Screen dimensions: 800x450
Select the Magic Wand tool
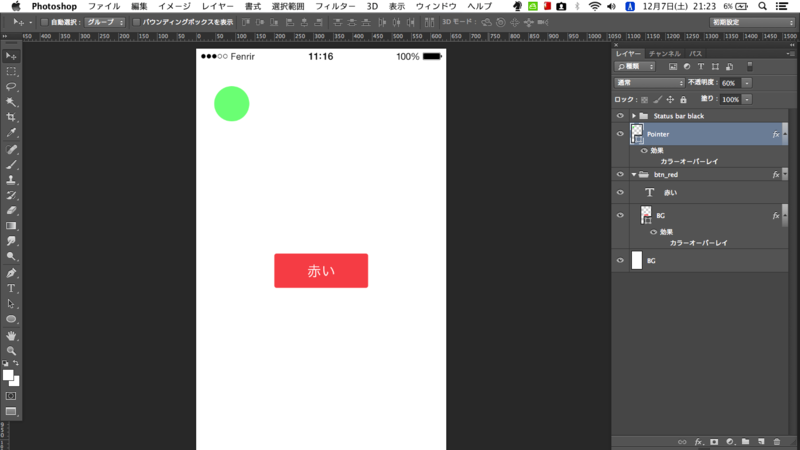click(x=11, y=102)
